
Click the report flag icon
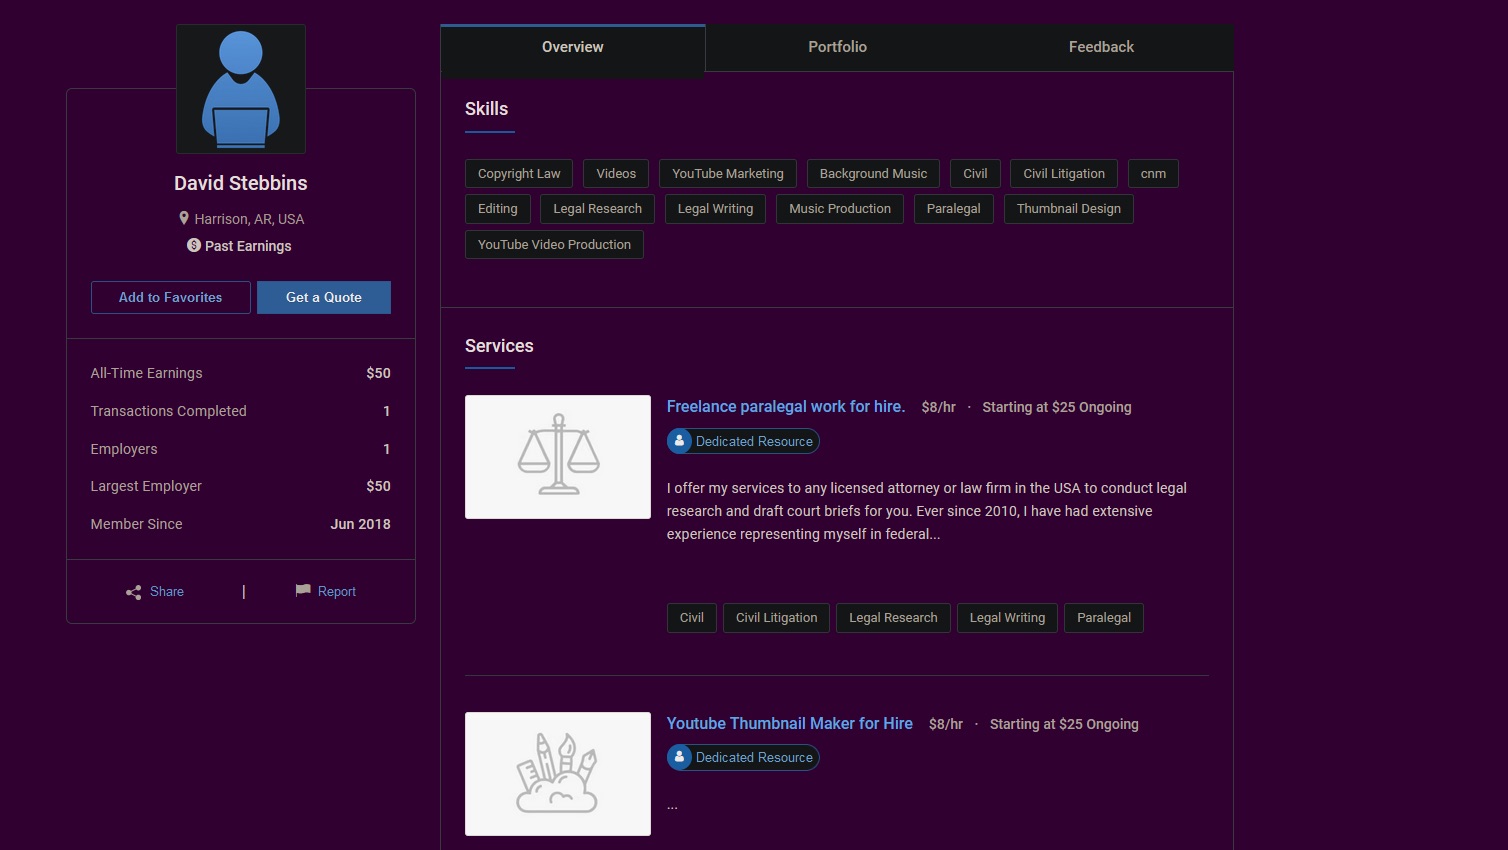[x=303, y=591]
